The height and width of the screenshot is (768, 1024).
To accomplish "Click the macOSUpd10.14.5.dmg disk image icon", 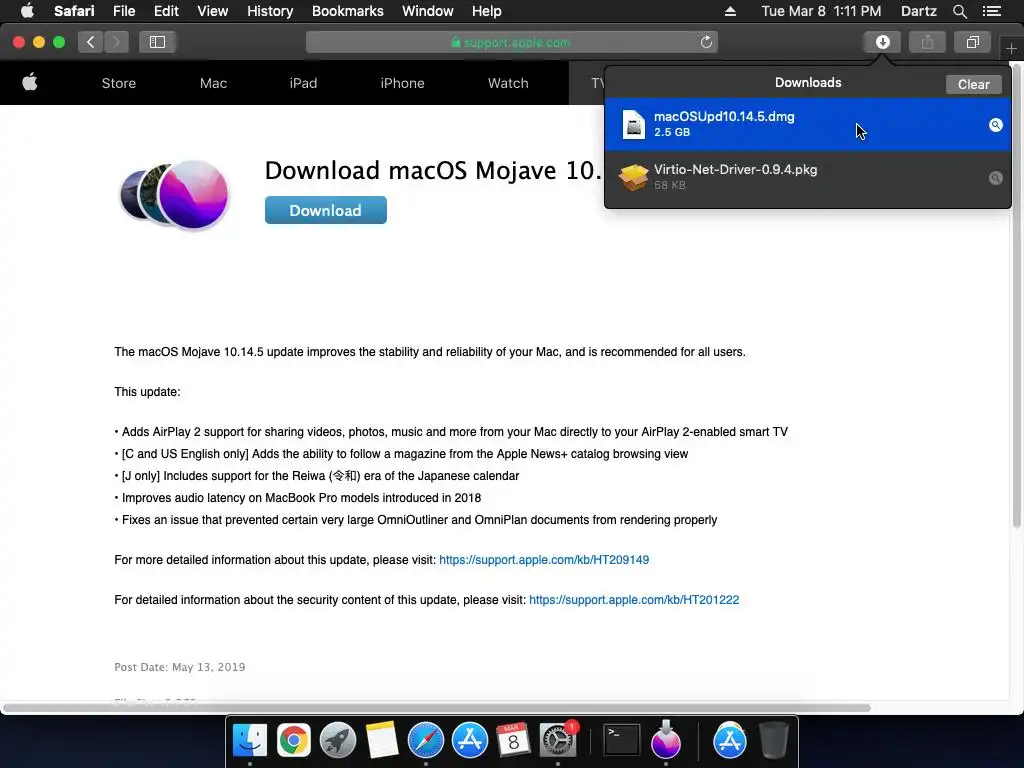I will (x=633, y=124).
